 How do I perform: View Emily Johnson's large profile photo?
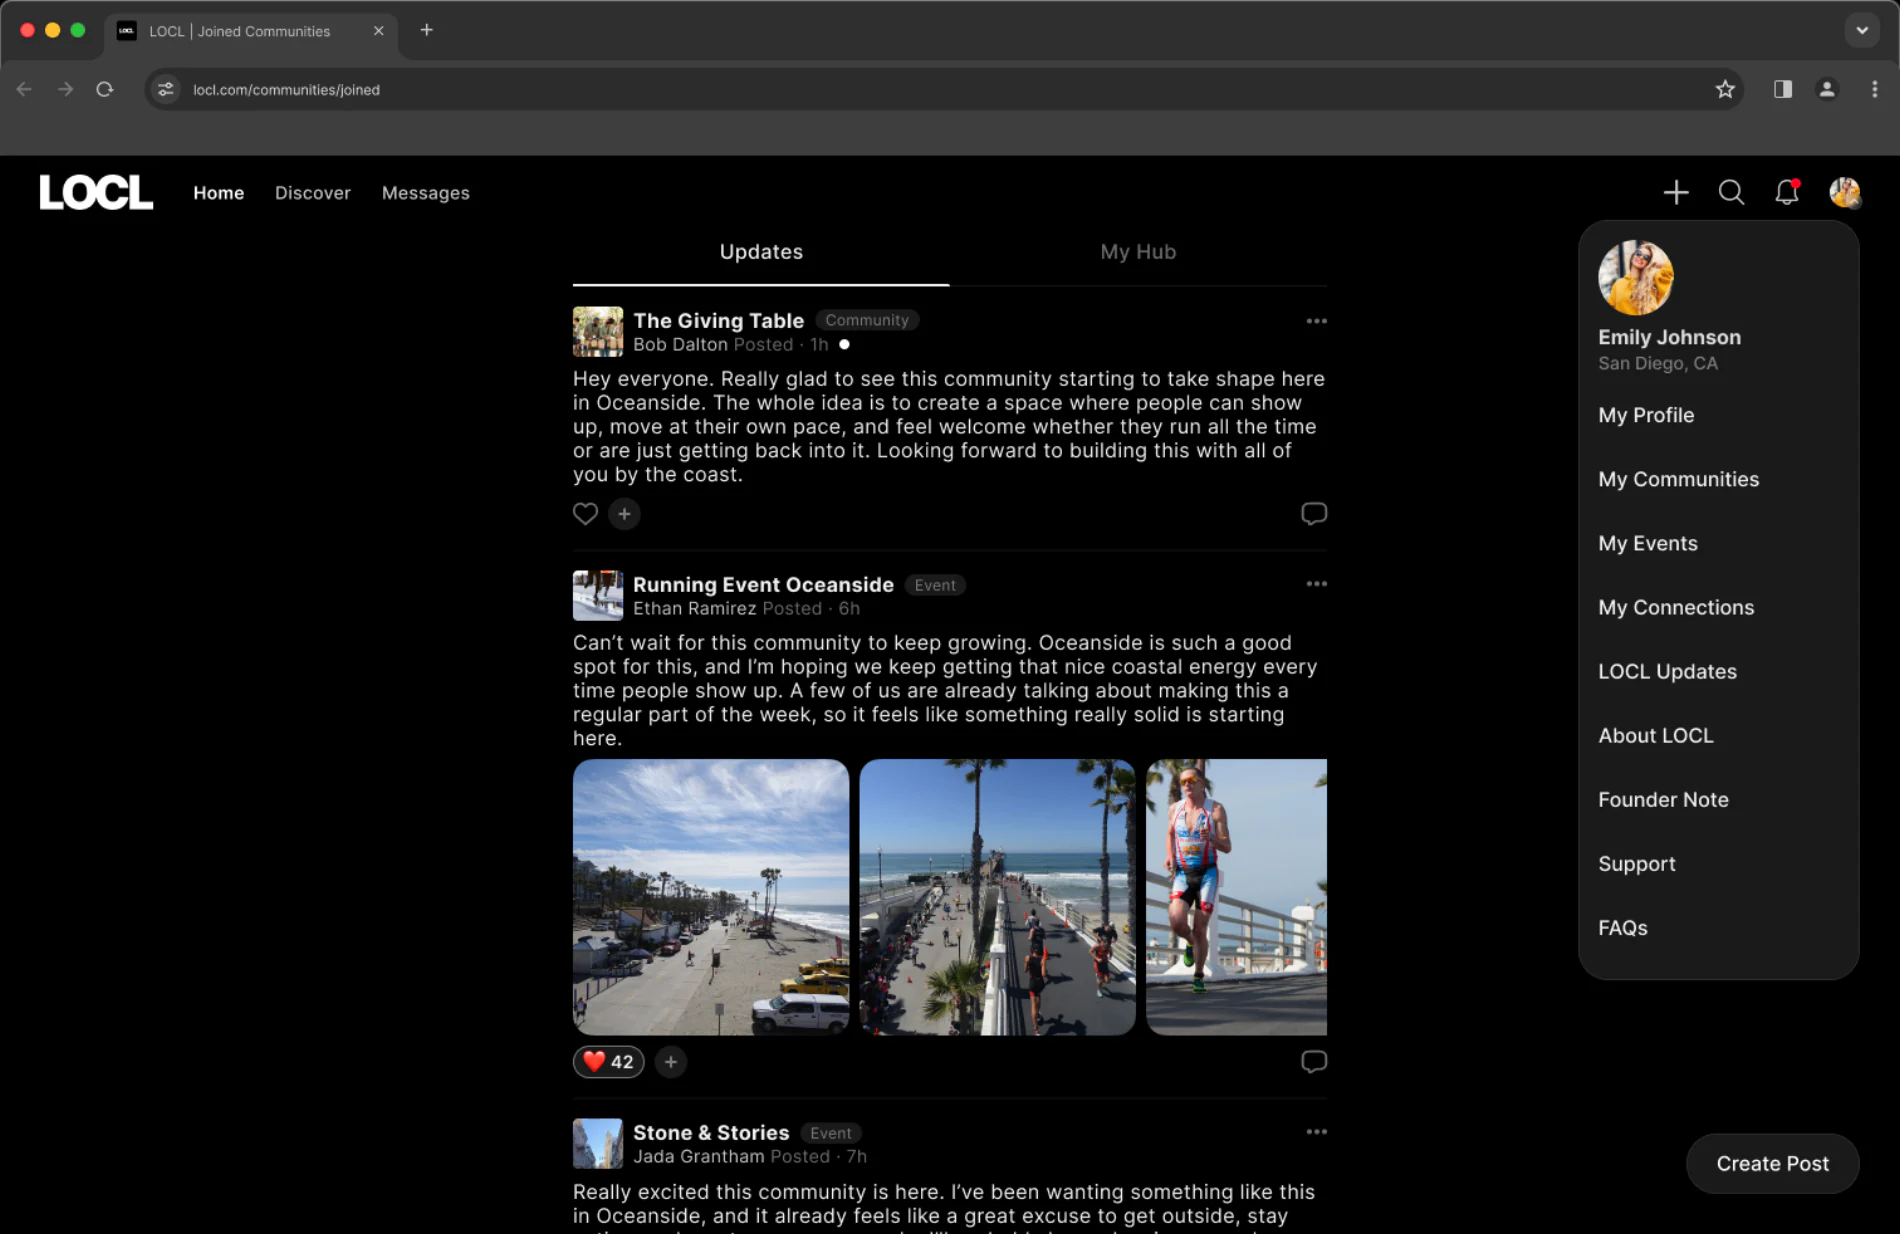pos(1635,278)
